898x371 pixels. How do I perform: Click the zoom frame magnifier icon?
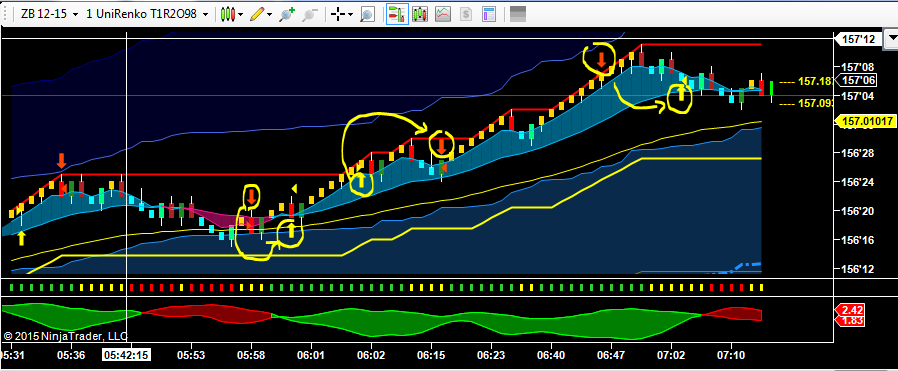367,14
